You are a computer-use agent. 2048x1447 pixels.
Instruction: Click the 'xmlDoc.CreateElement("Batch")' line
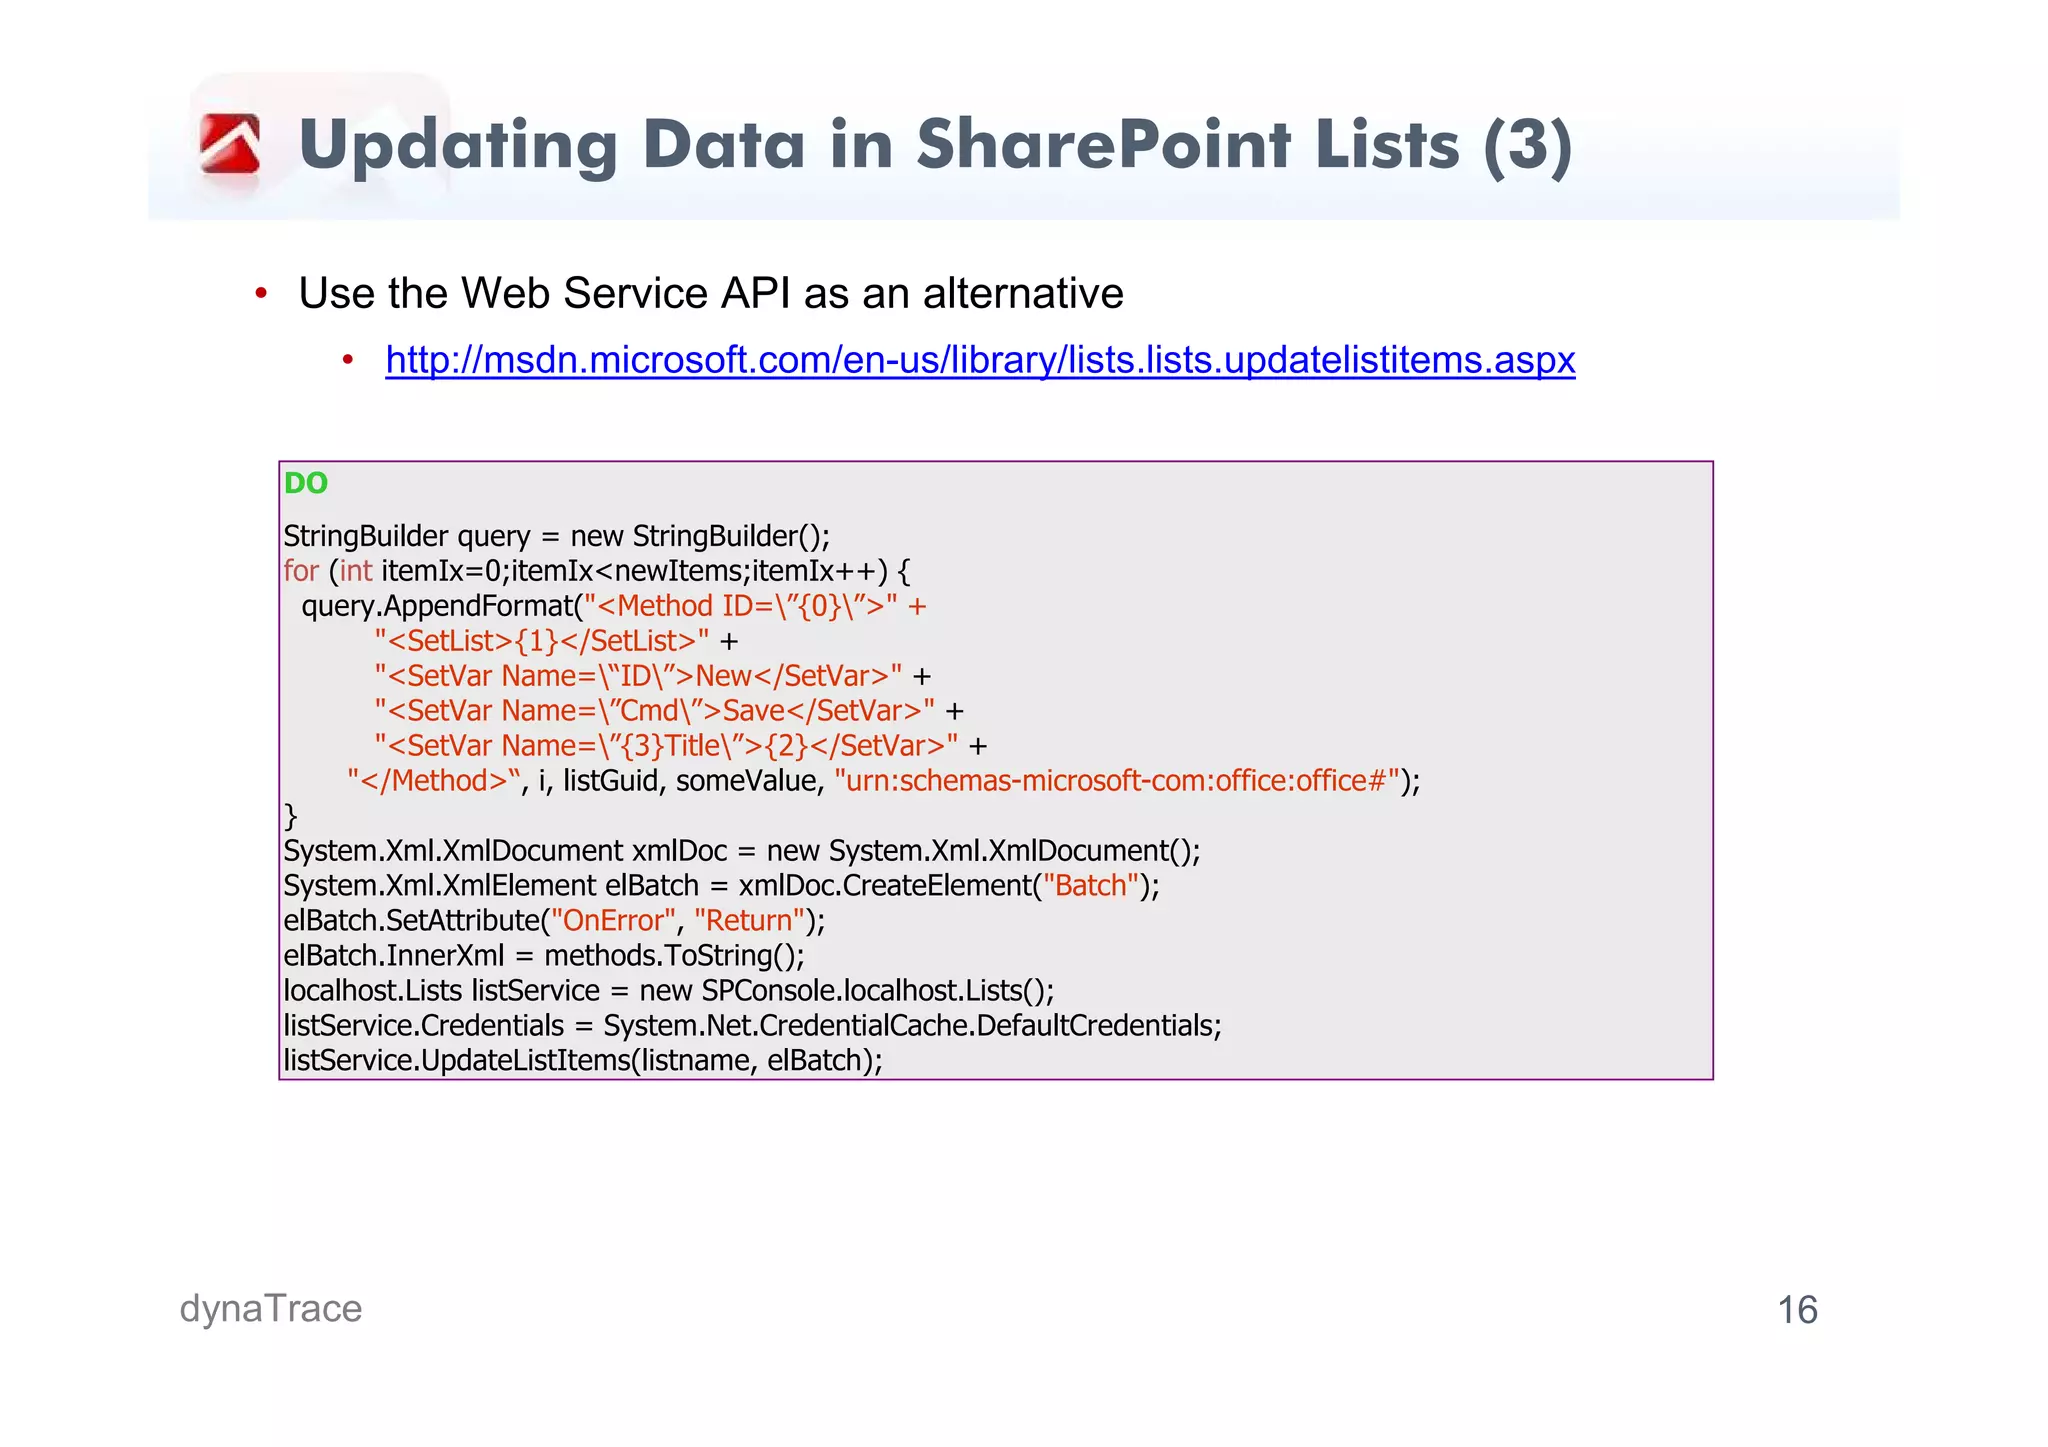[x=721, y=886]
